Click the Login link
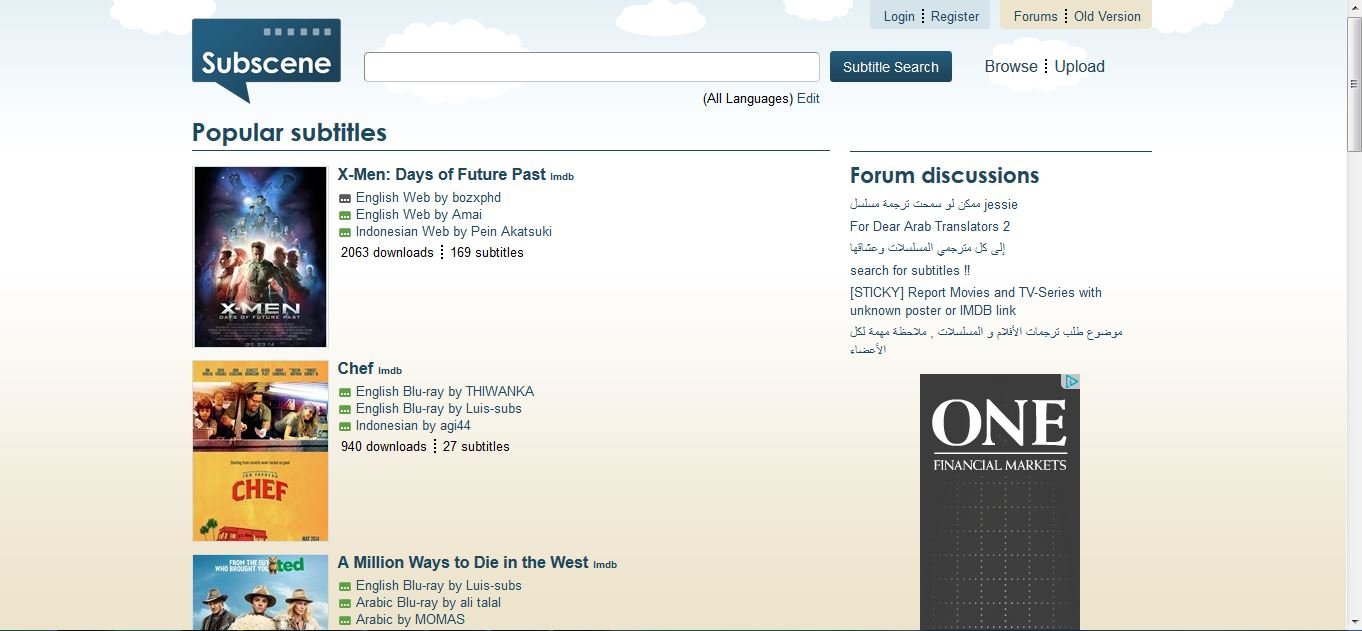This screenshot has width=1362, height=631. (899, 16)
